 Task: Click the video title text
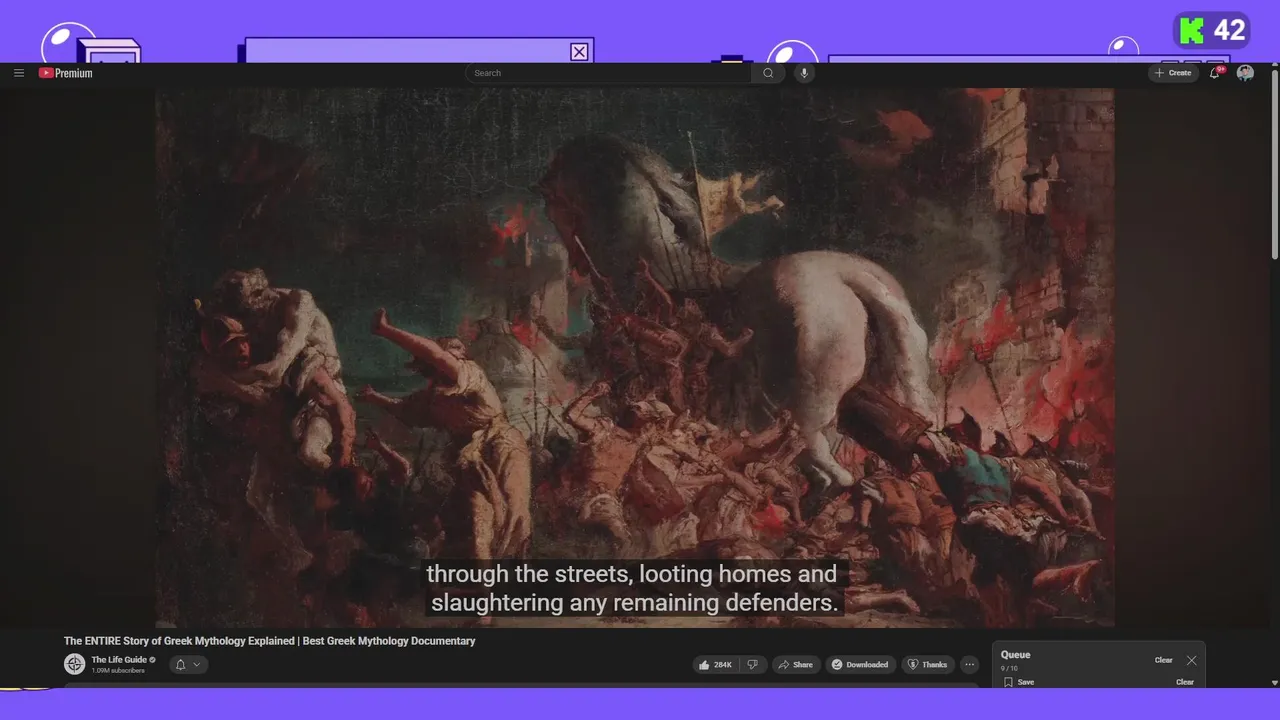point(270,641)
